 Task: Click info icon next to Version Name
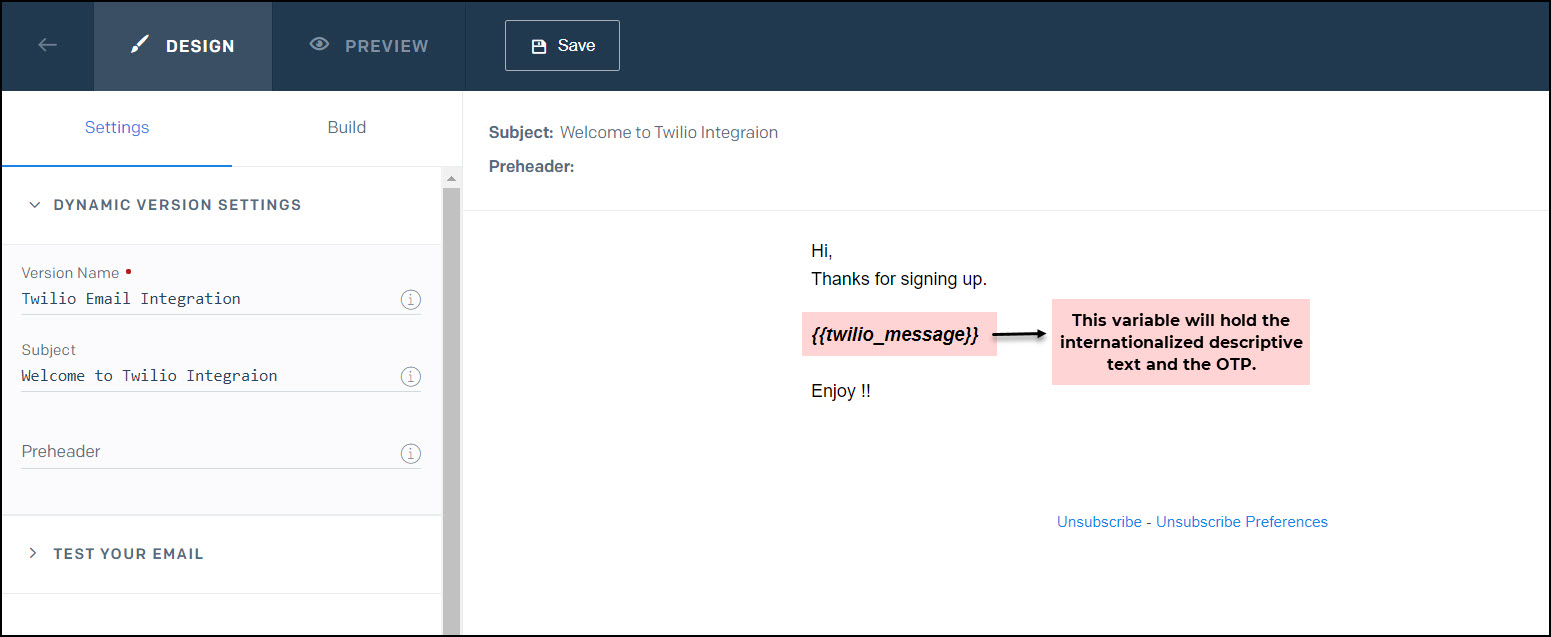point(411,300)
